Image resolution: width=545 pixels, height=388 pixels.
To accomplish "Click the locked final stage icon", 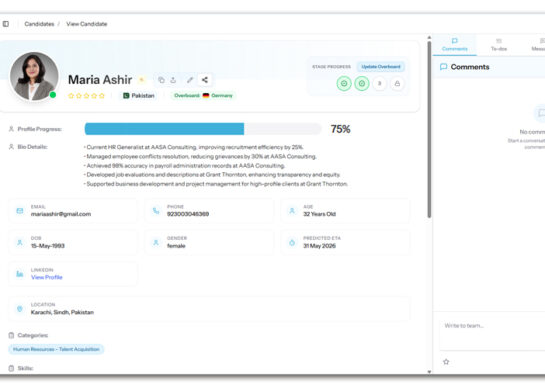I will point(397,83).
